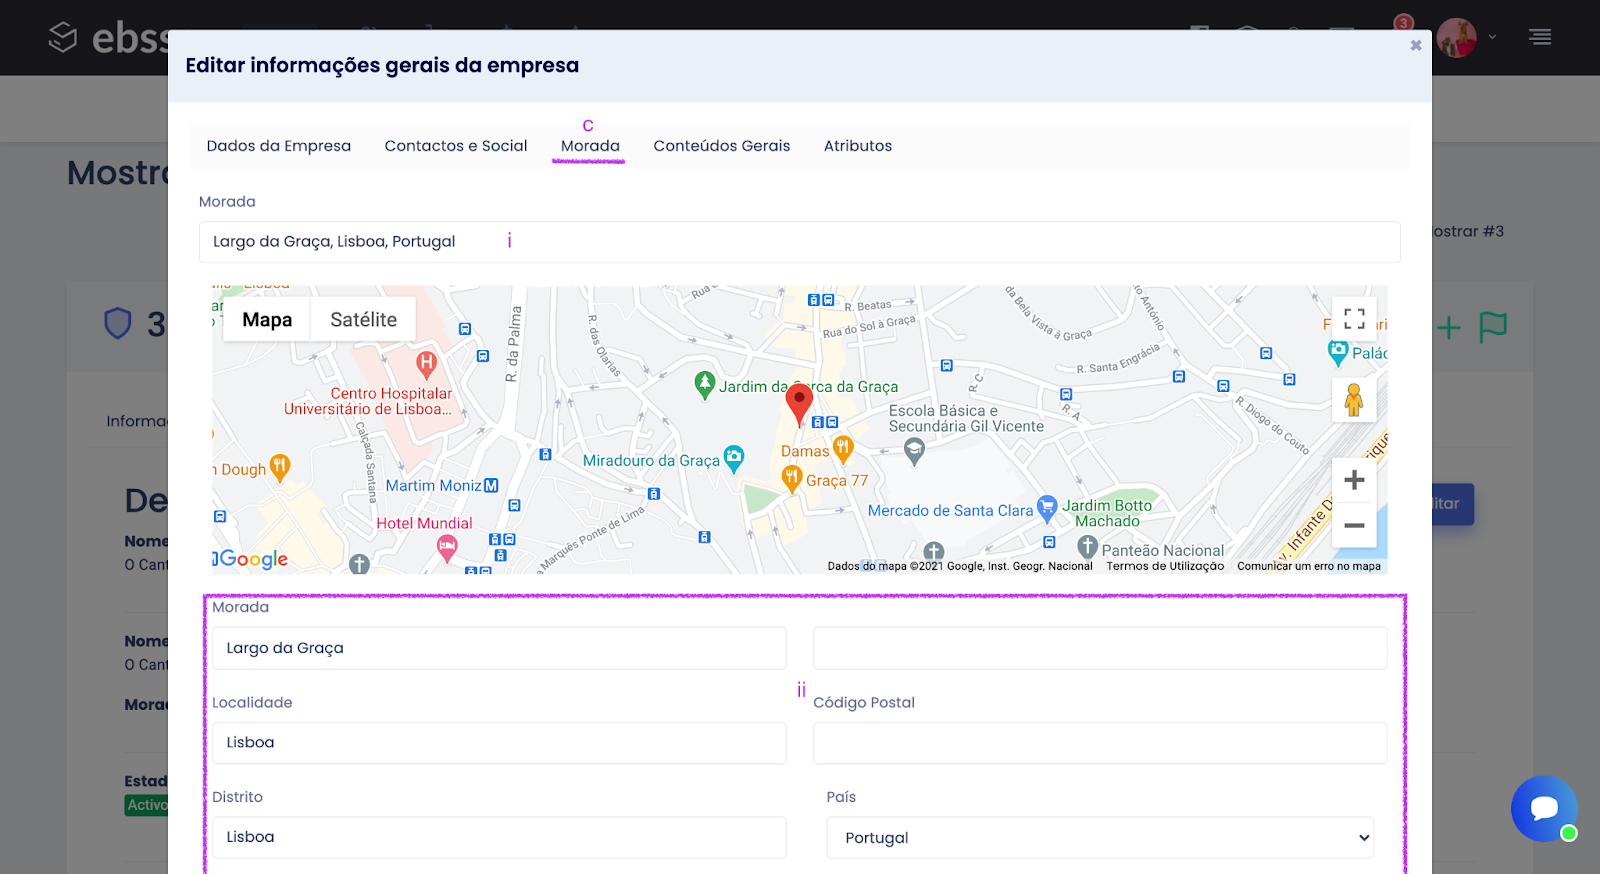The width and height of the screenshot is (1600, 874).
Task: Switch map to Mapa view
Action: pos(267,320)
